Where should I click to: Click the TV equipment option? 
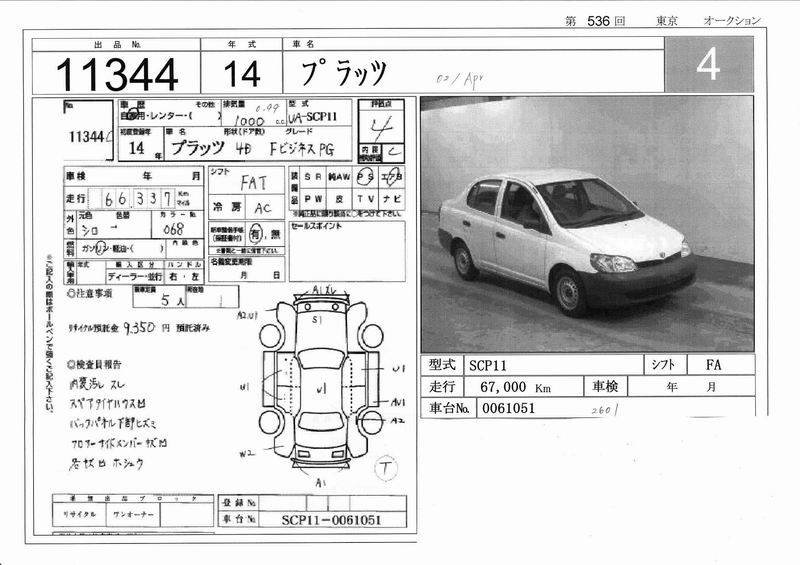pyautogui.click(x=366, y=199)
